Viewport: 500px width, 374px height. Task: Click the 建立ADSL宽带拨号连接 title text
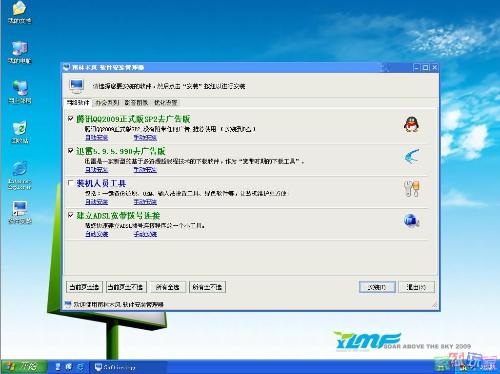click(x=118, y=216)
